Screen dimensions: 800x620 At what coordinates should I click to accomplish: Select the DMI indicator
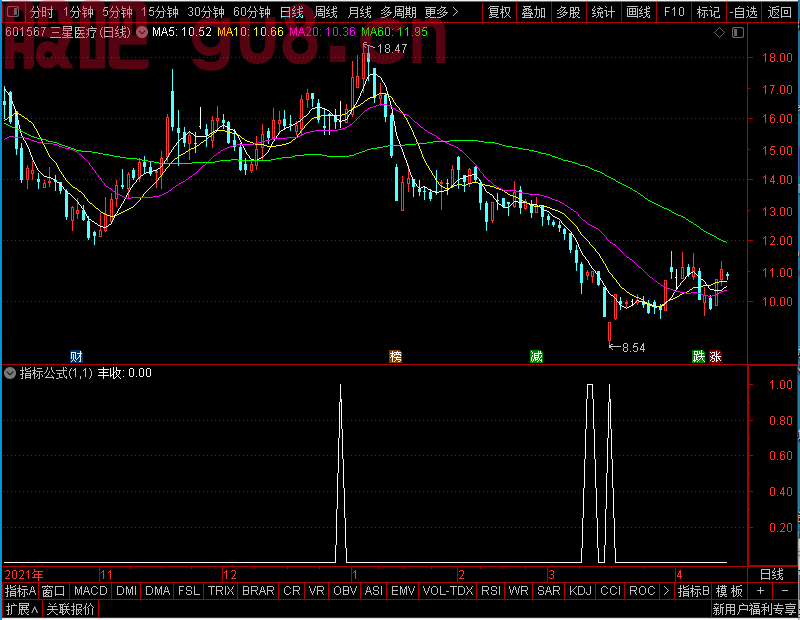(x=126, y=591)
